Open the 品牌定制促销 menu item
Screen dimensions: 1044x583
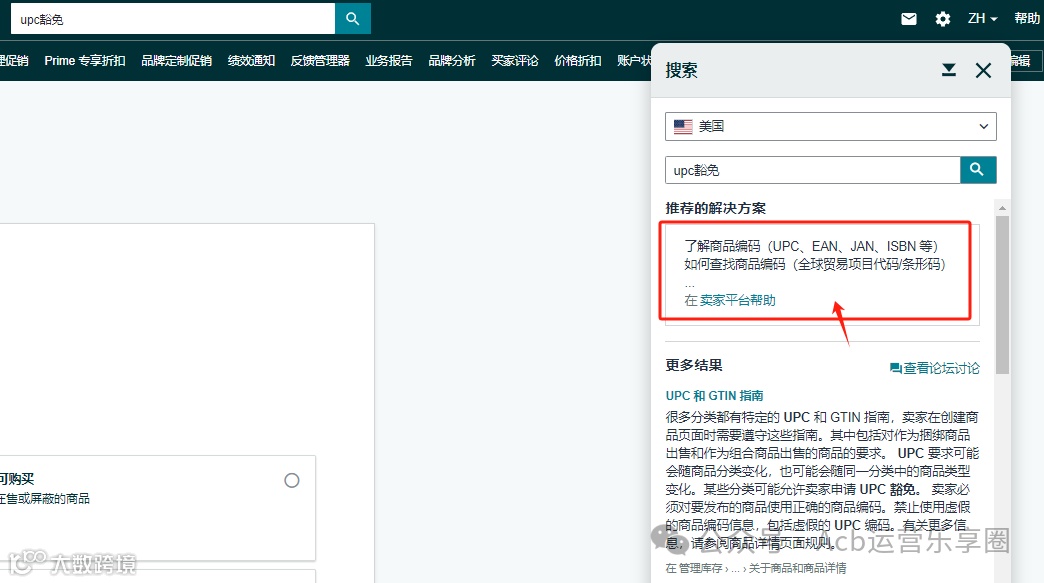click(x=176, y=61)
